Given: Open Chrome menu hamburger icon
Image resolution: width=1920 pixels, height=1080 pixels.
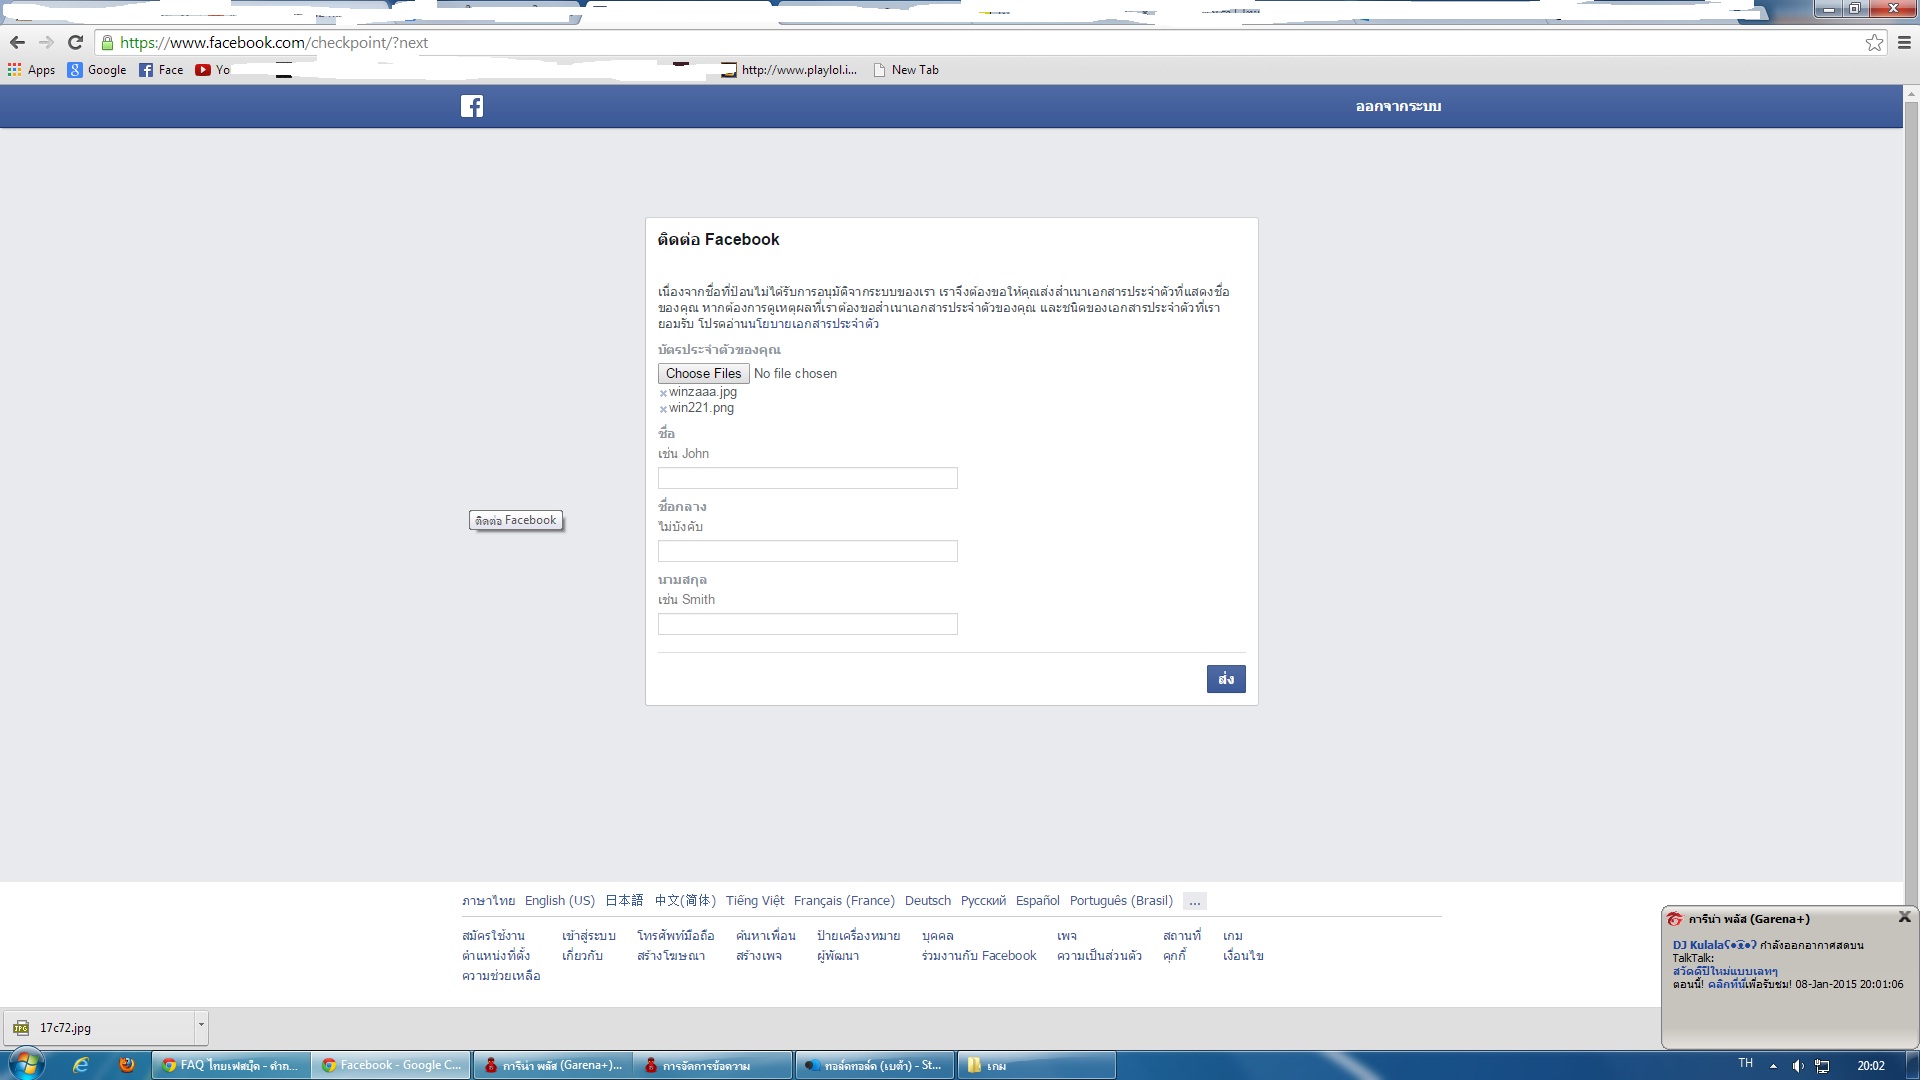Looking at the screenshot, I should pos(1904,42).
